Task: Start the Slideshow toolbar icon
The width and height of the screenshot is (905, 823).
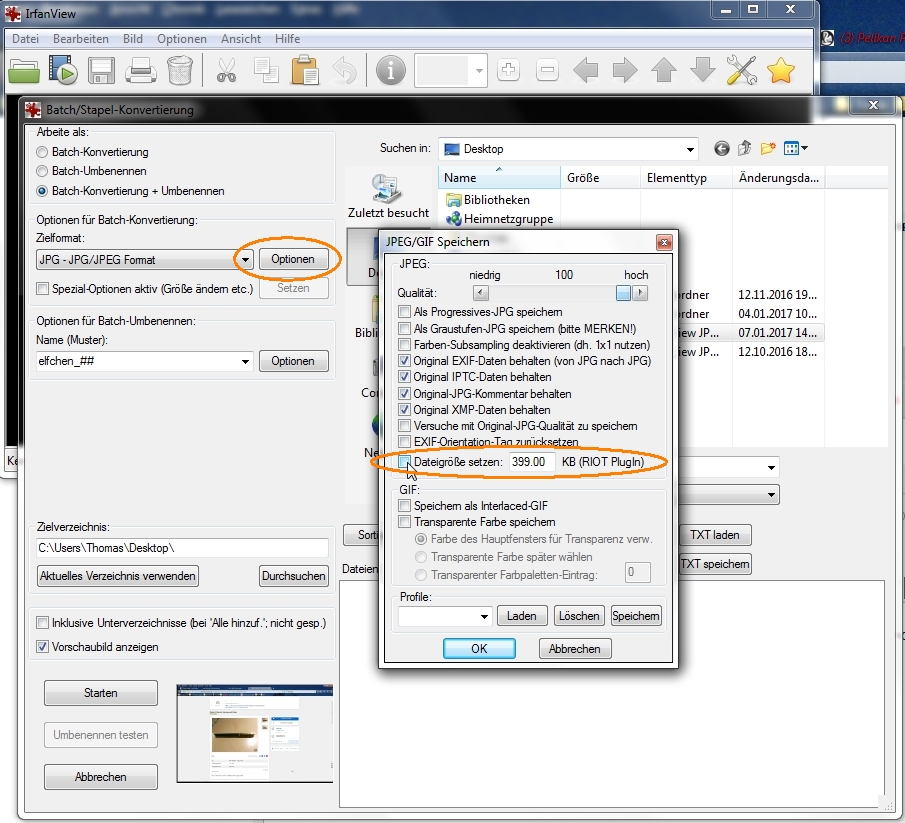Action: pos(63,70)
